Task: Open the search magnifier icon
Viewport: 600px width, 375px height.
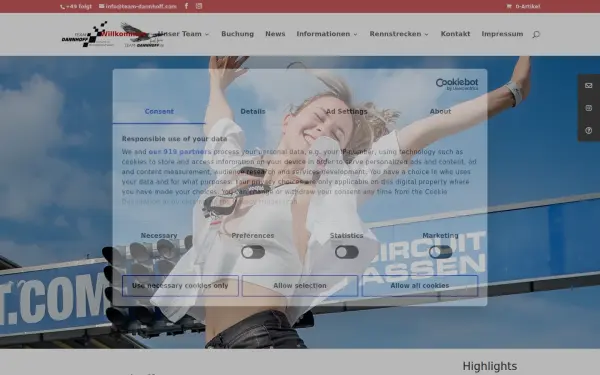Action: click(x=536, y=34)
